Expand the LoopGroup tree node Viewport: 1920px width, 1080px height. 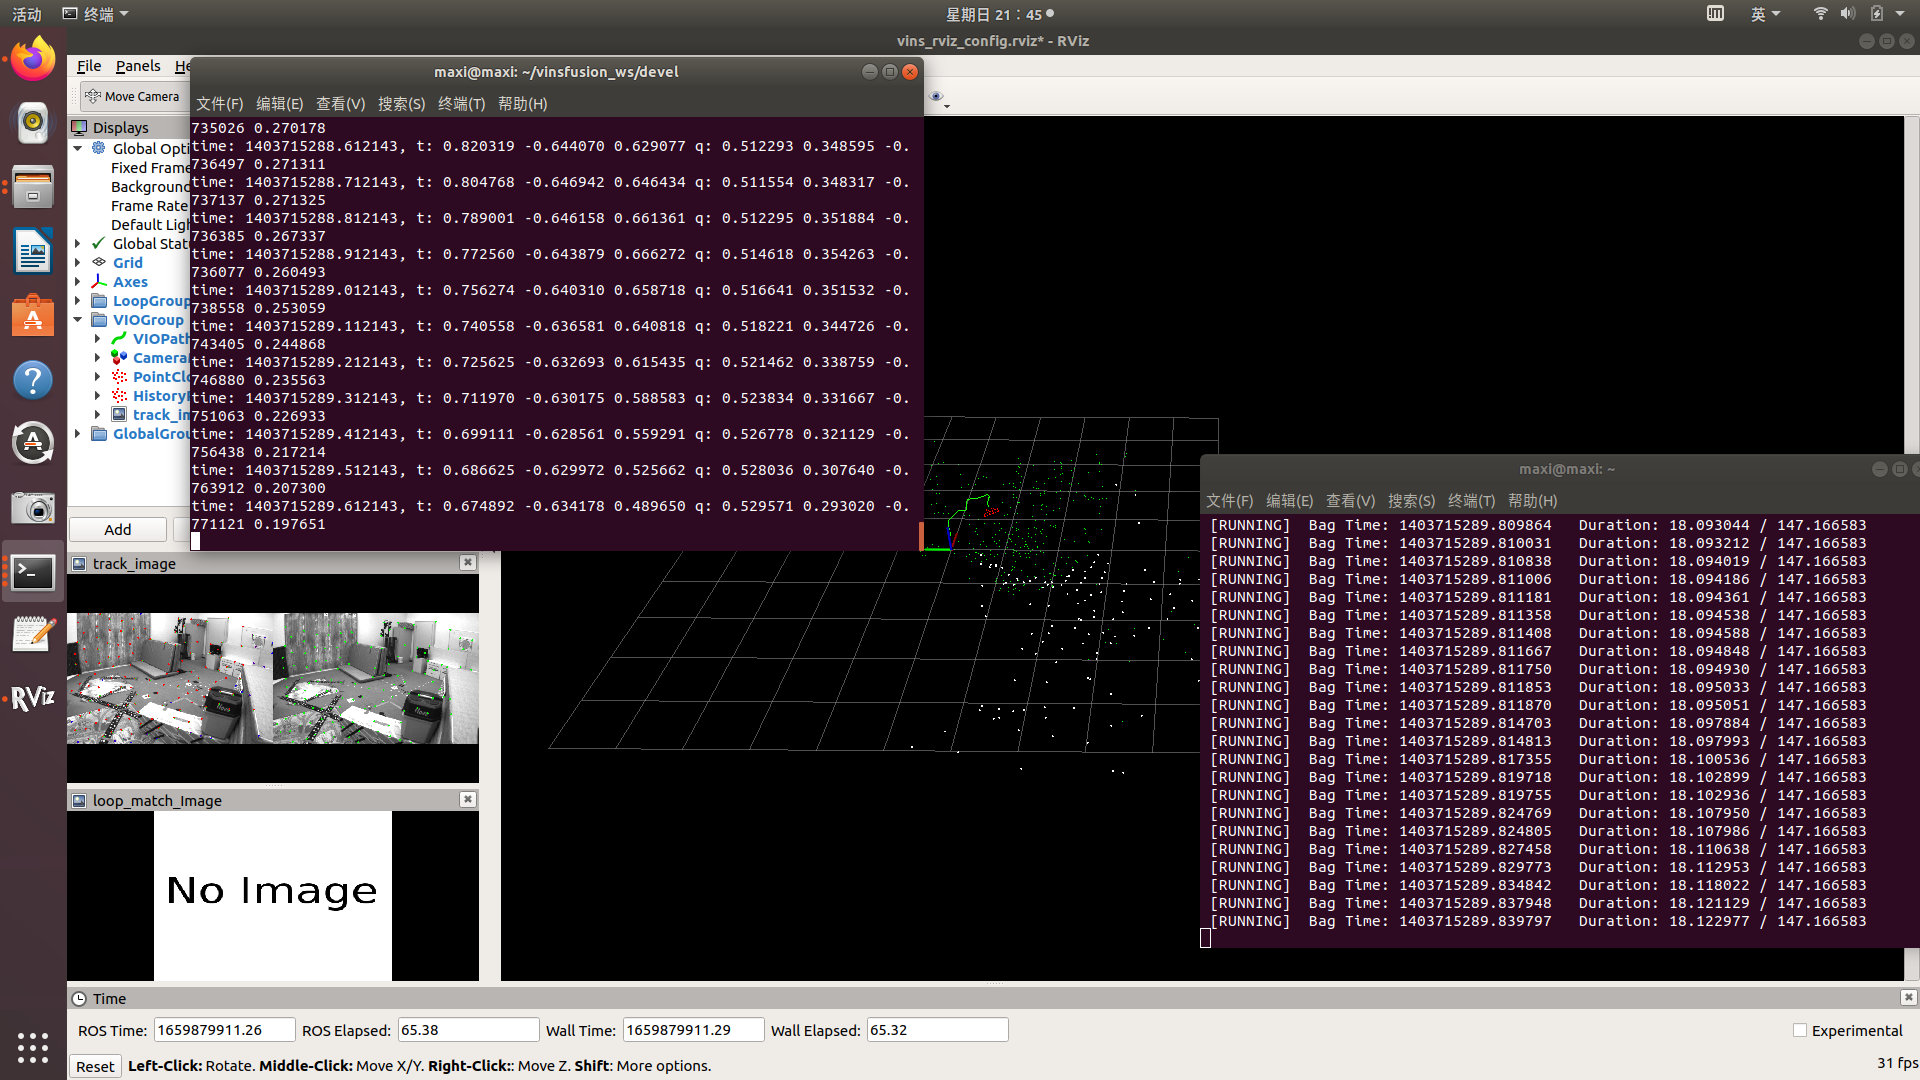tap(78, 301)
